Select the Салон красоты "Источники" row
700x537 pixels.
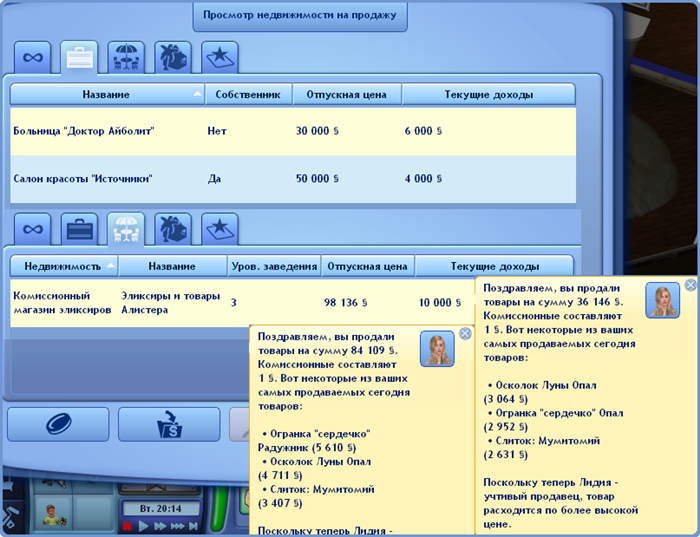click(293, 179)
